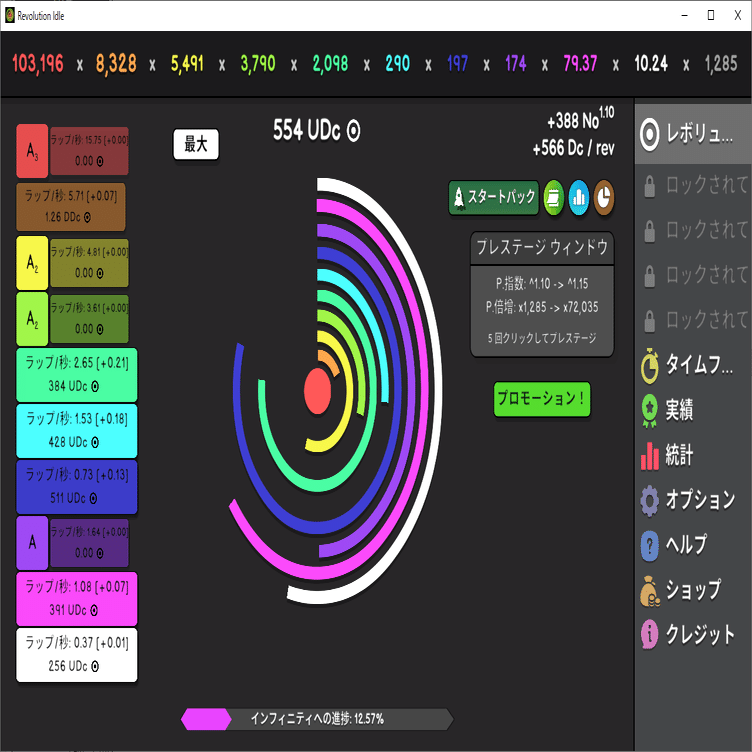Viewport: 752px width, 752px height.
Task: Click the red center circle of the rings
Action: click(317, 391)
